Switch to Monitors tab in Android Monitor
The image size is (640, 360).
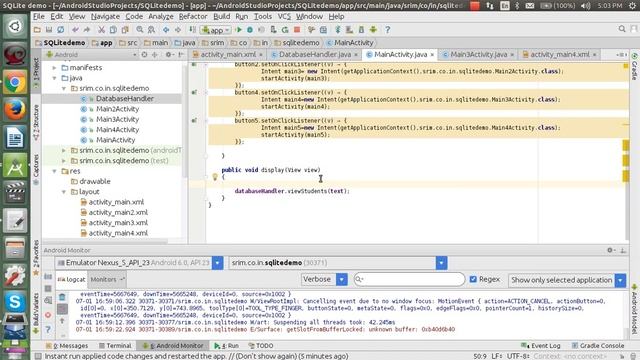[x=106, y=279]
